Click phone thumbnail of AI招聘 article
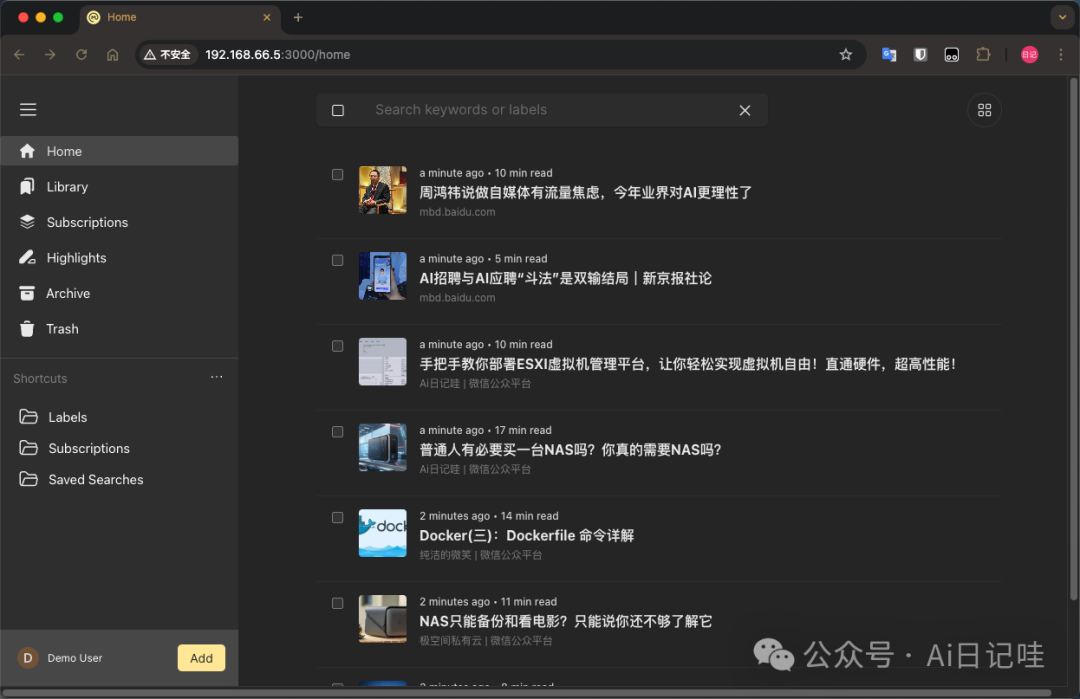1080x699 pixels. pos(382,275)
